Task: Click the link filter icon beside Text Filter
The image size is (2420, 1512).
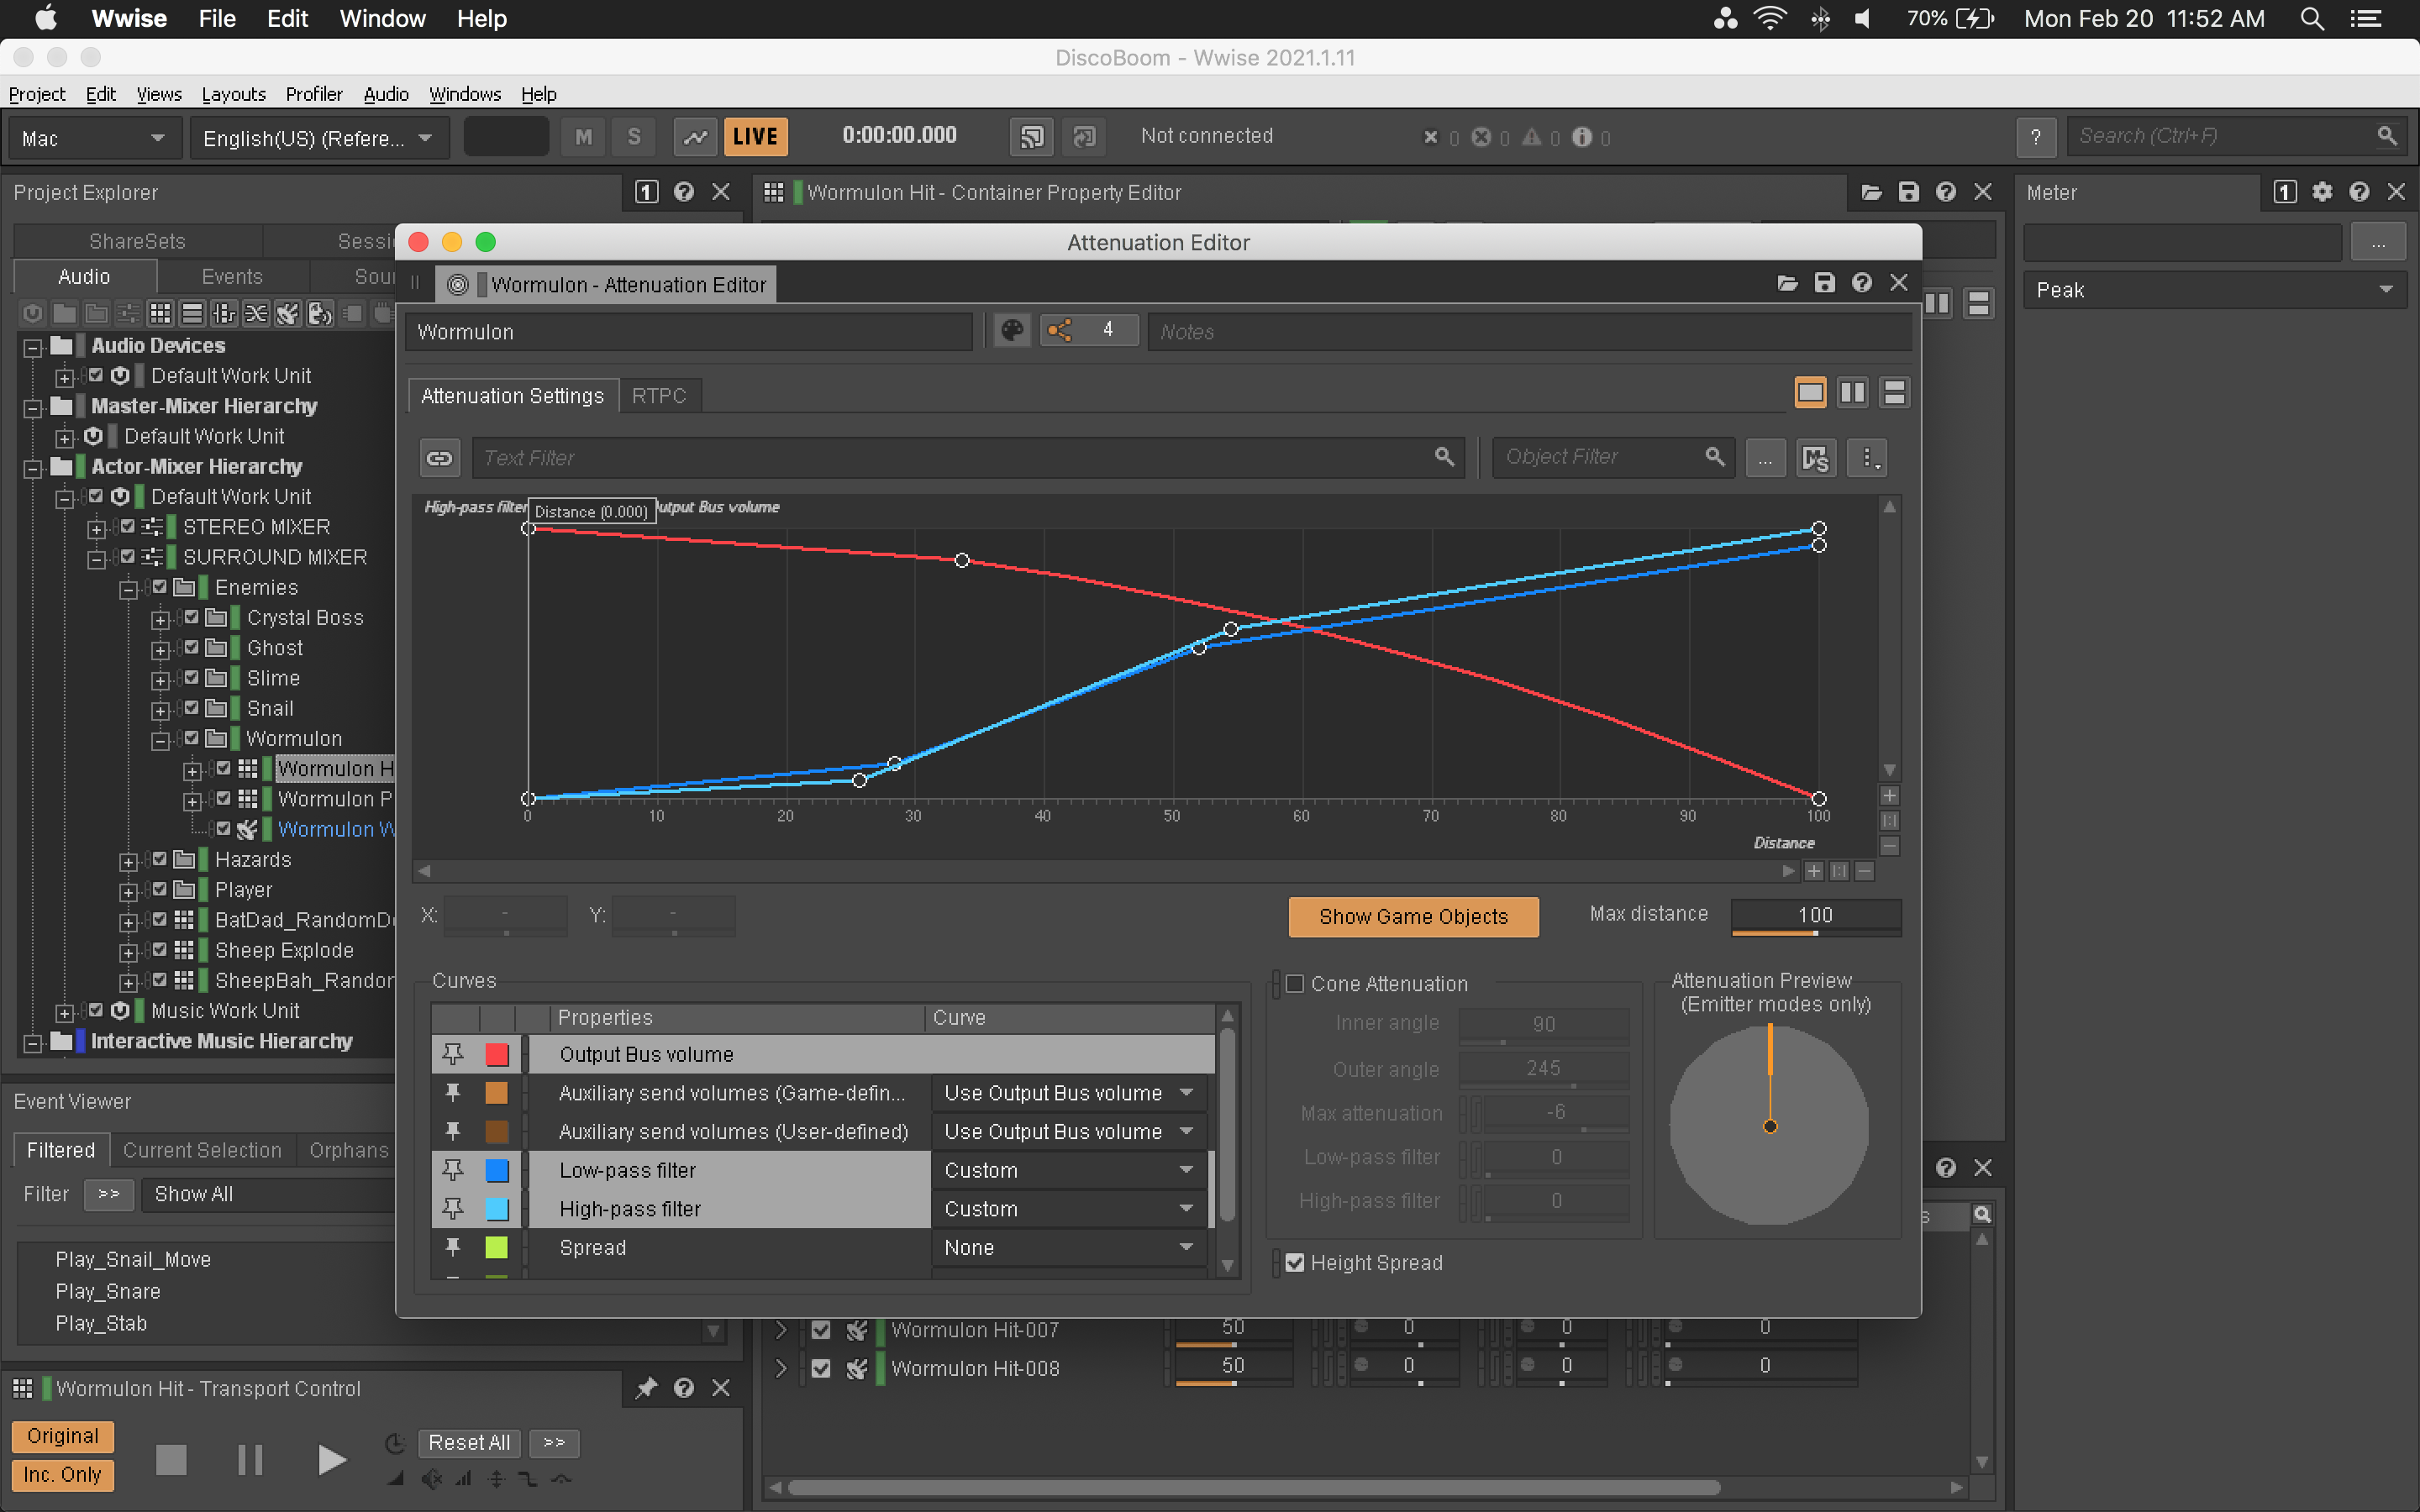Action: click(439, 458)
